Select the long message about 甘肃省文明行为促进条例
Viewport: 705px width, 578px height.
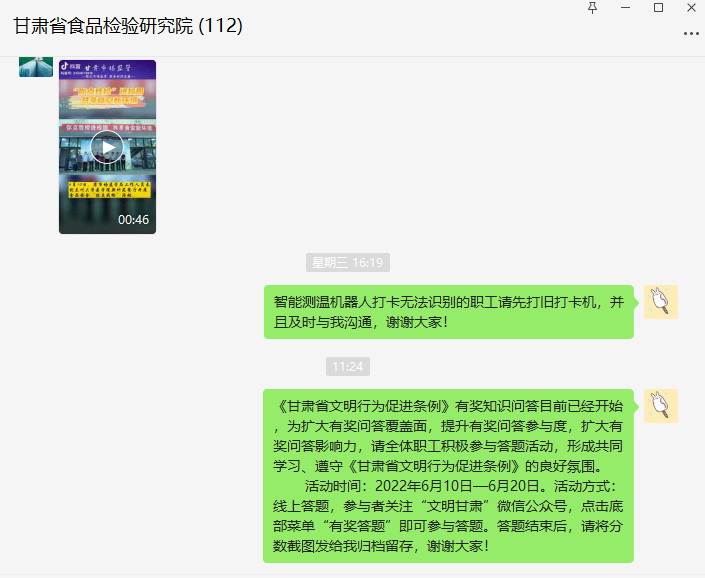click(449, 476)
